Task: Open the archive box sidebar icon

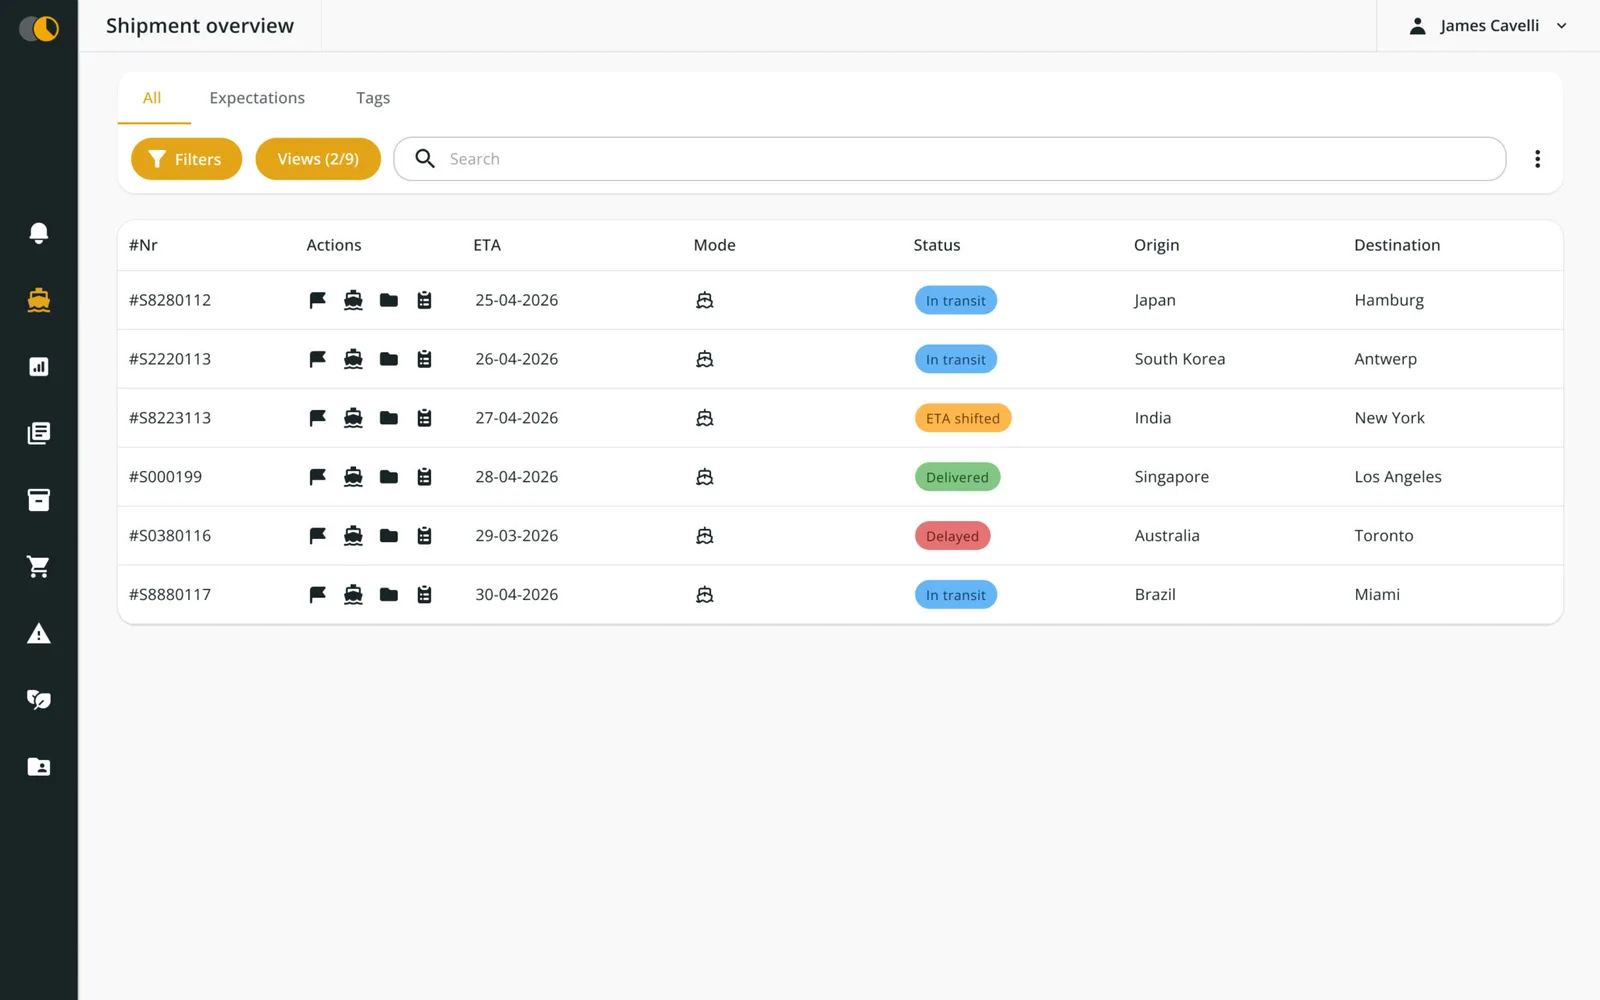Action: click(38, 500)
